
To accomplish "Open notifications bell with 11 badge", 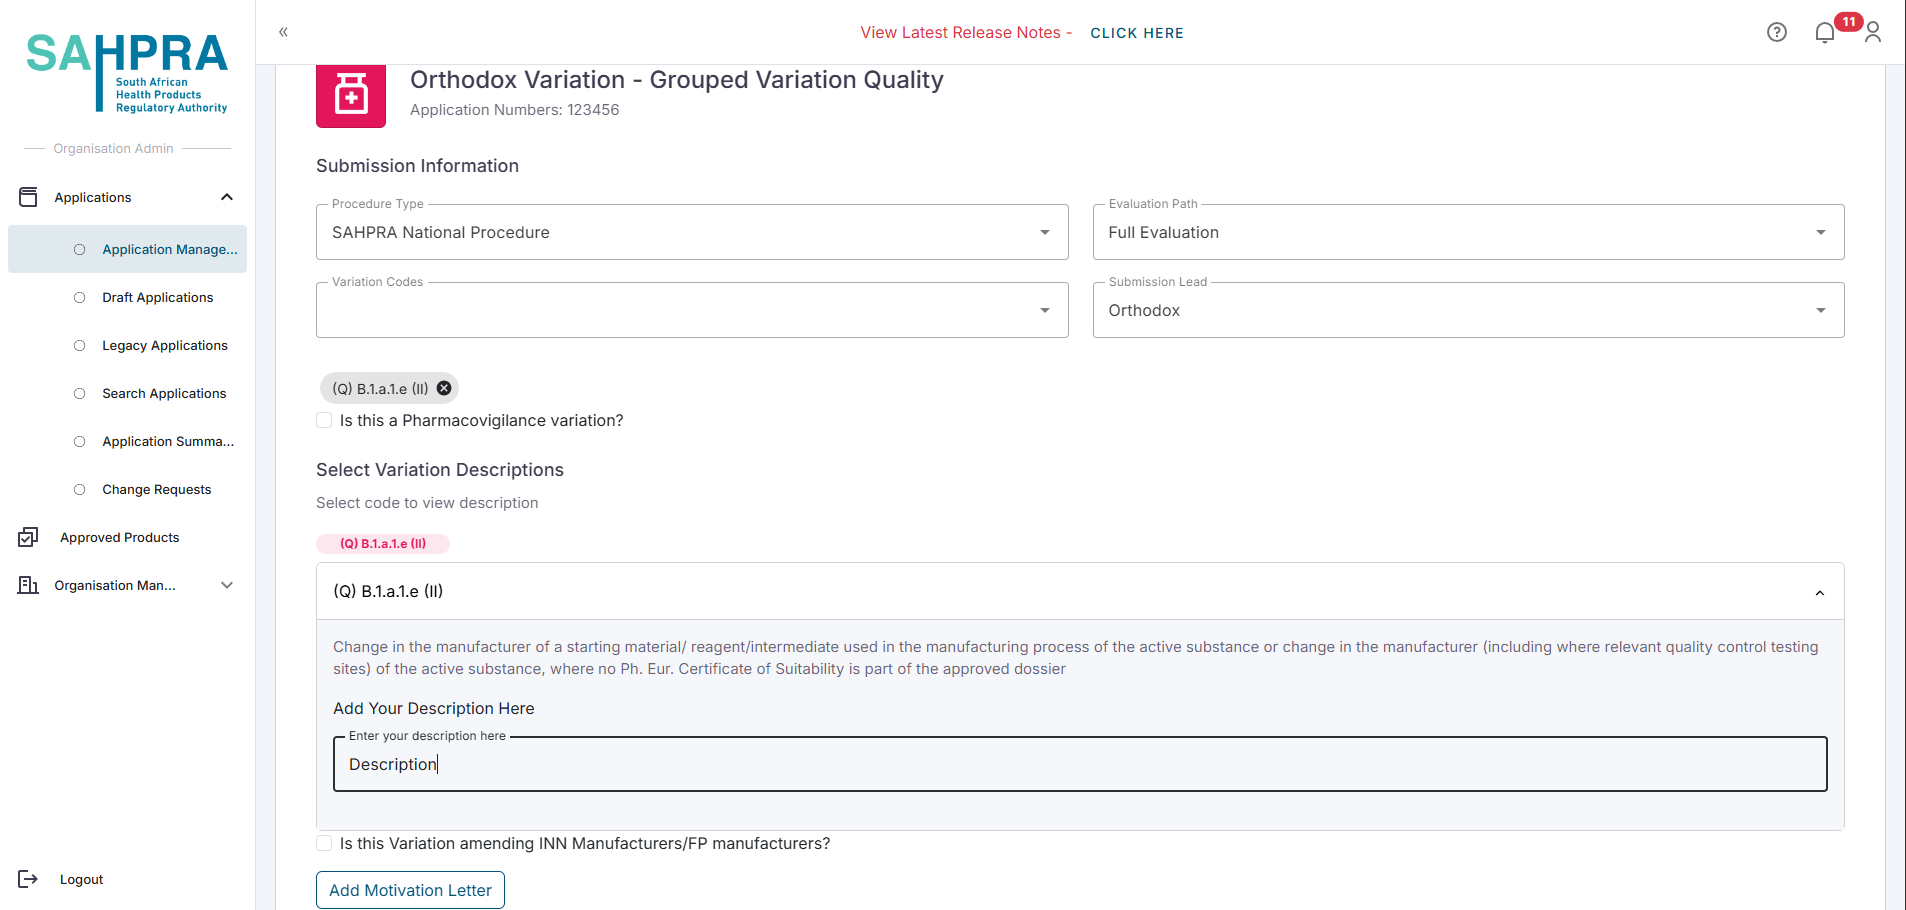I will (x=1825, y=33).
